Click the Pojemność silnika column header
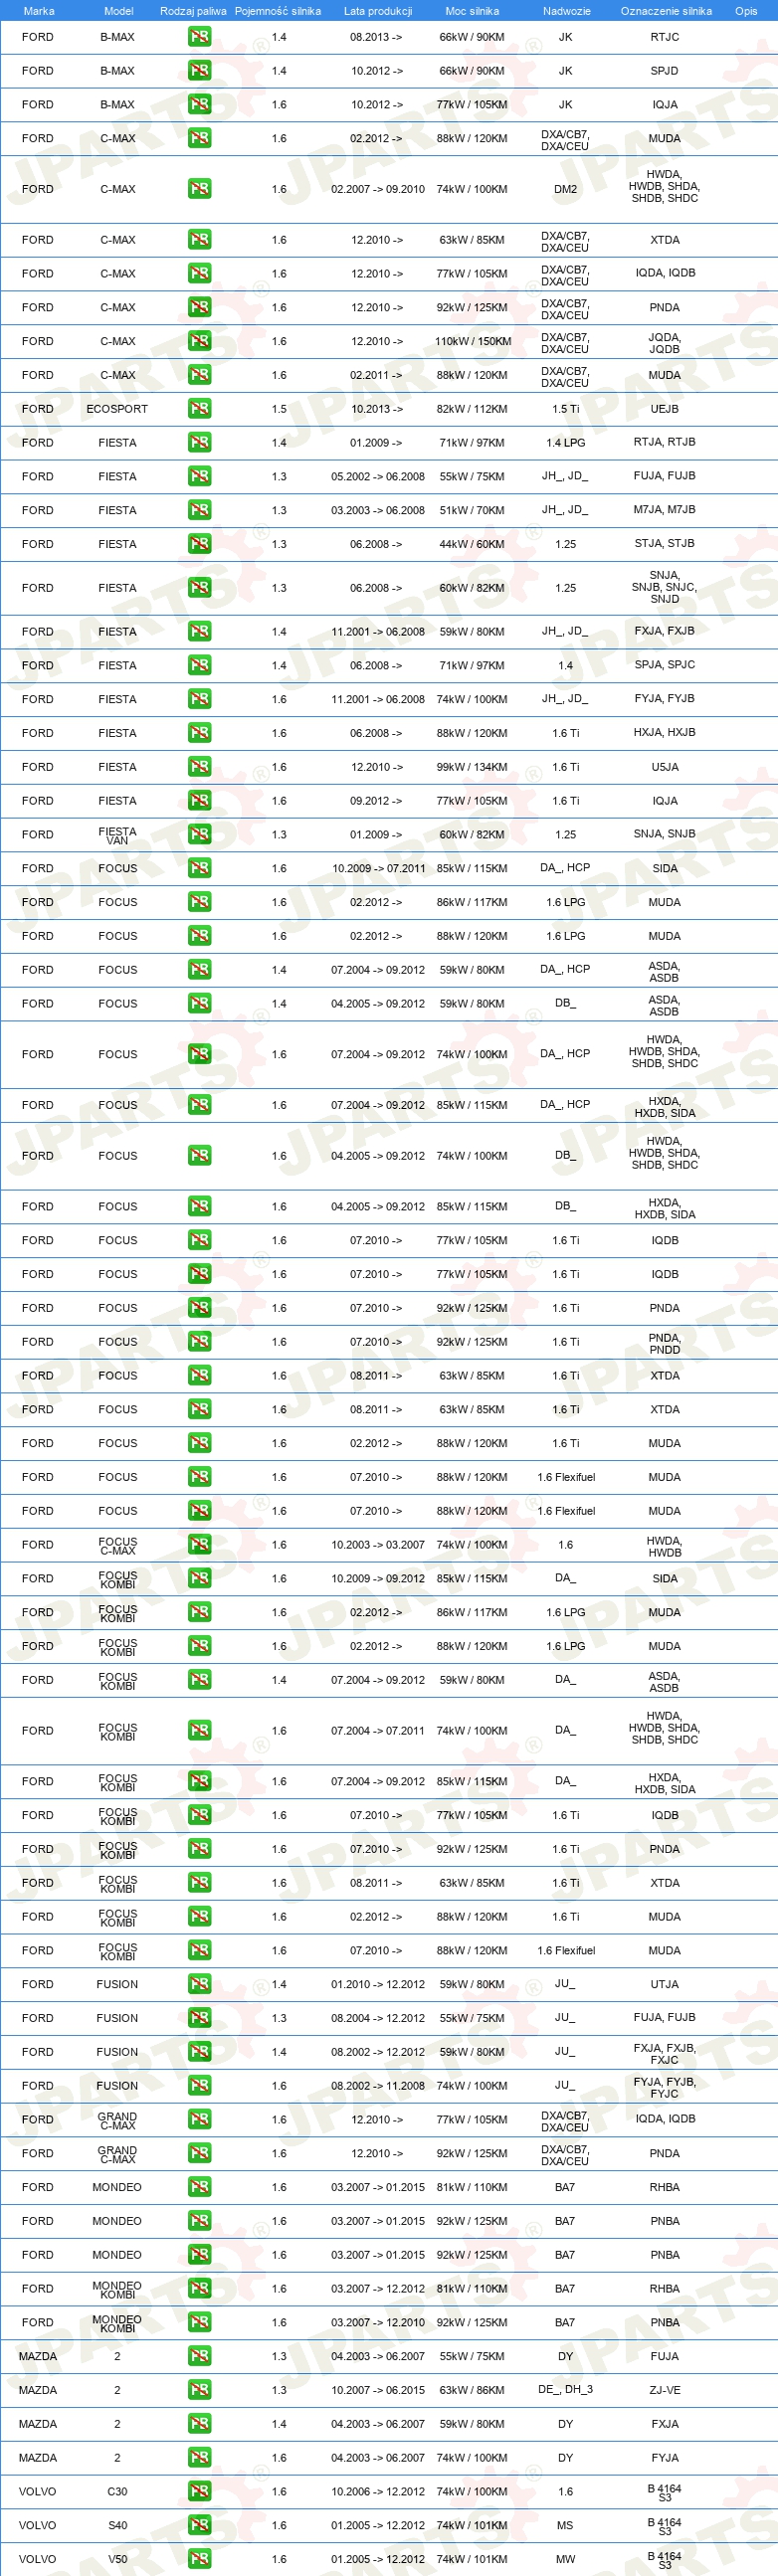778x2576 pixels. (x=278, y=11)
